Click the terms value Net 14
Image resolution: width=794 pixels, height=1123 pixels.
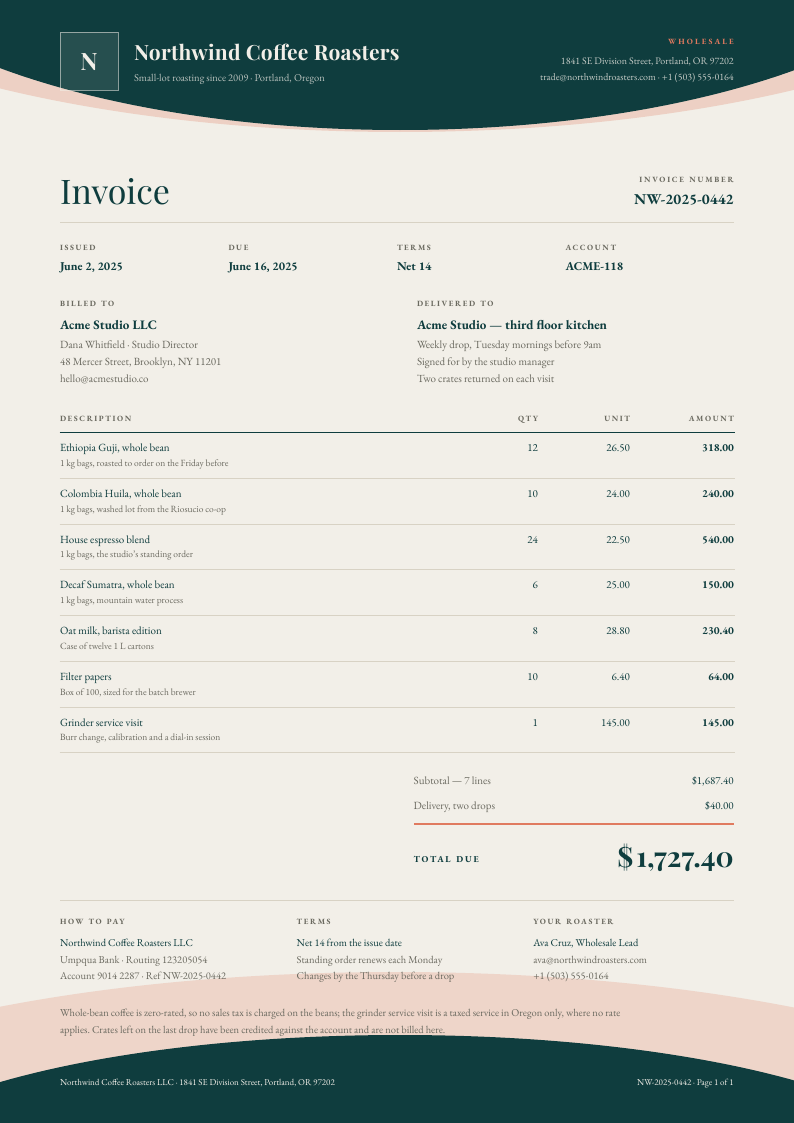(x=415, y=266)
